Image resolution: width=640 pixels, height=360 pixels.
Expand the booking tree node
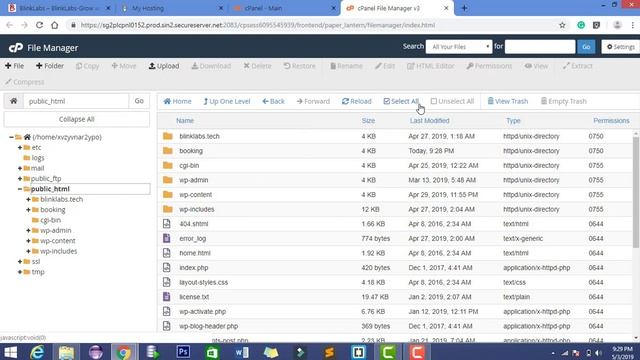tap(29, 210)
